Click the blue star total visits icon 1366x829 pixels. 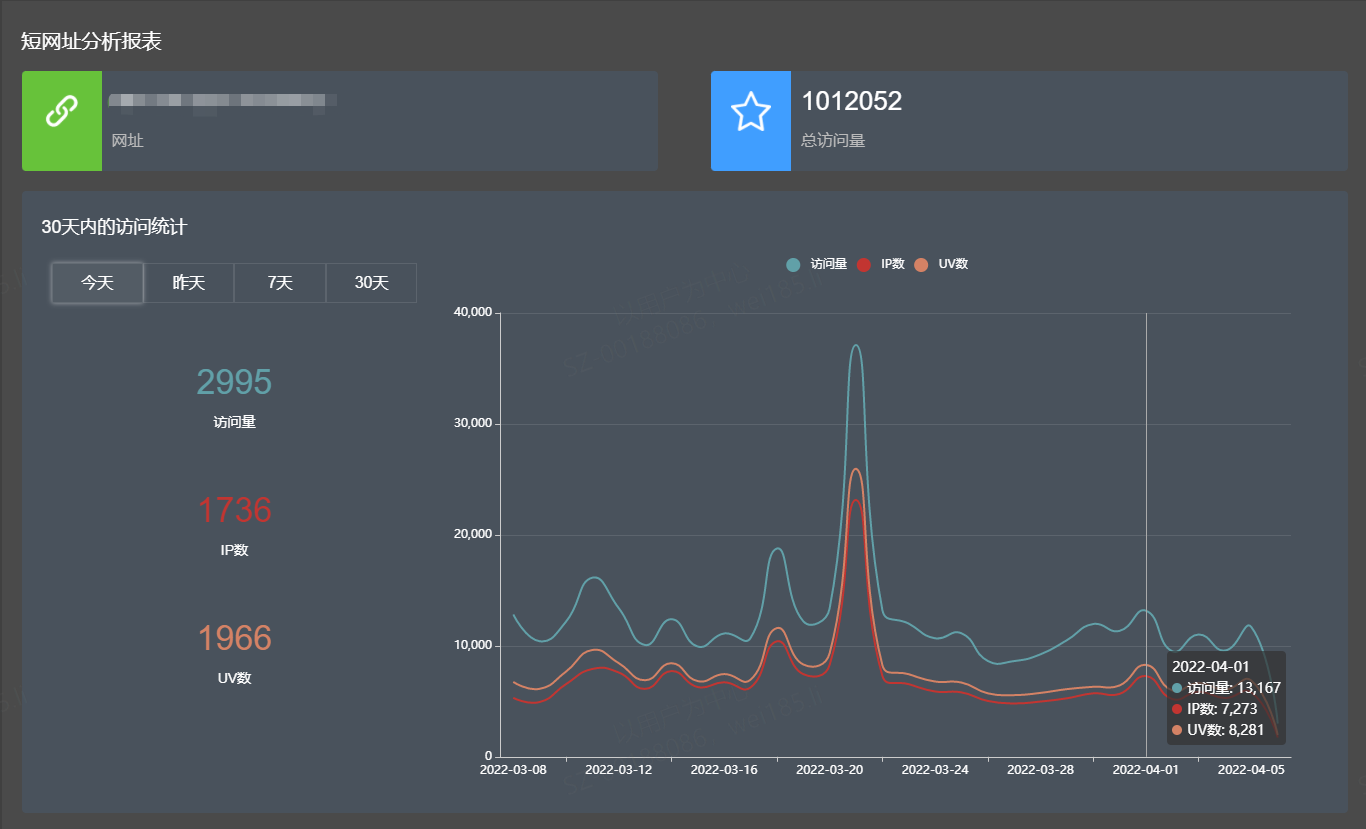(x=750, y=110)
